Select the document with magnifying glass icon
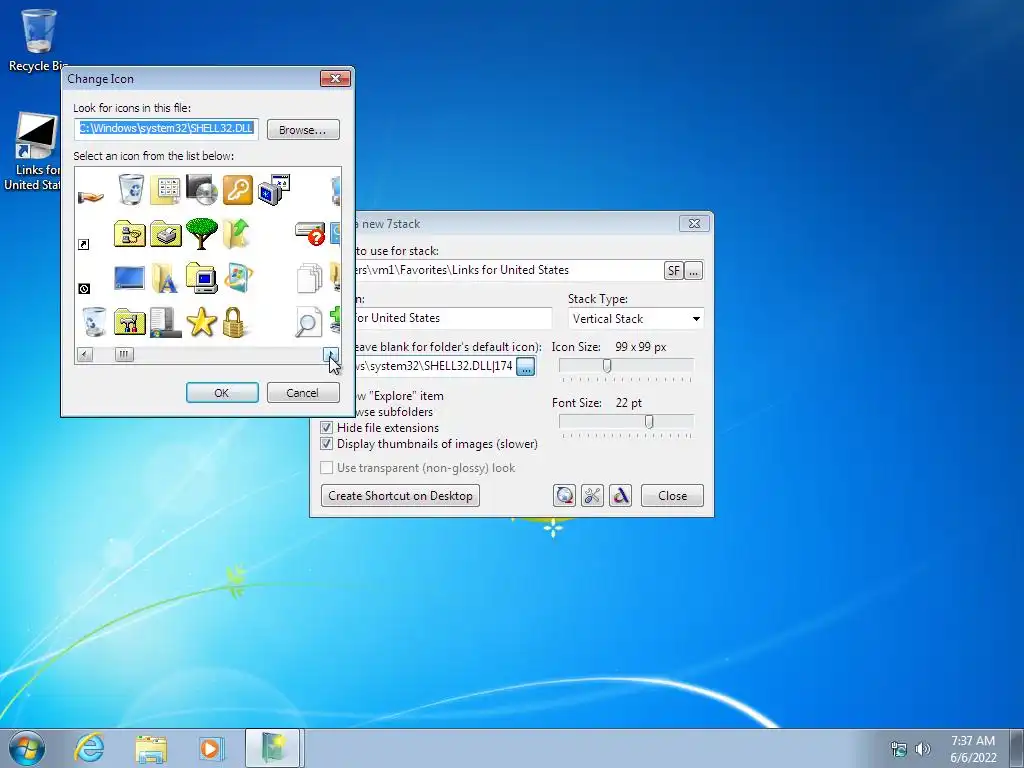The image size is (1024, 768). click(308, 322)
